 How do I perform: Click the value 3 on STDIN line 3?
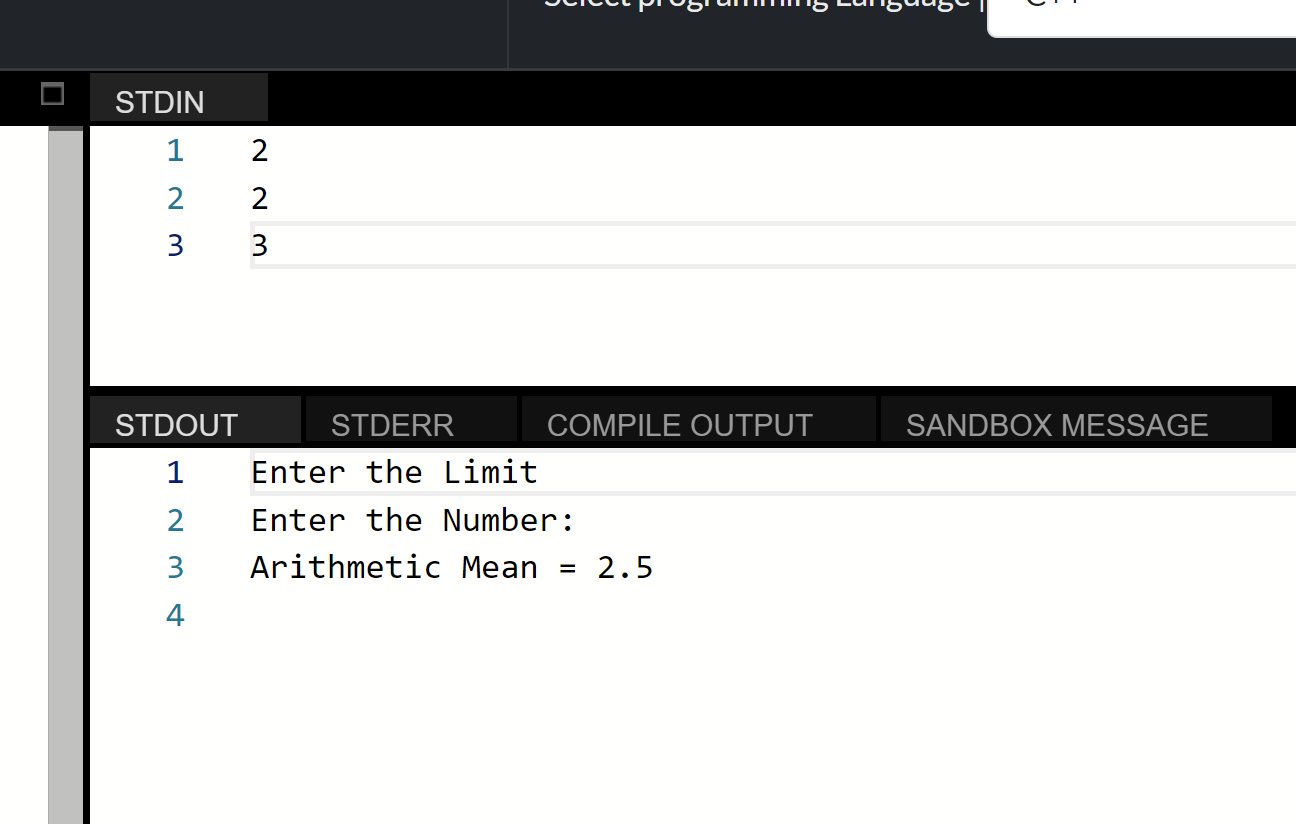point(259,245)
